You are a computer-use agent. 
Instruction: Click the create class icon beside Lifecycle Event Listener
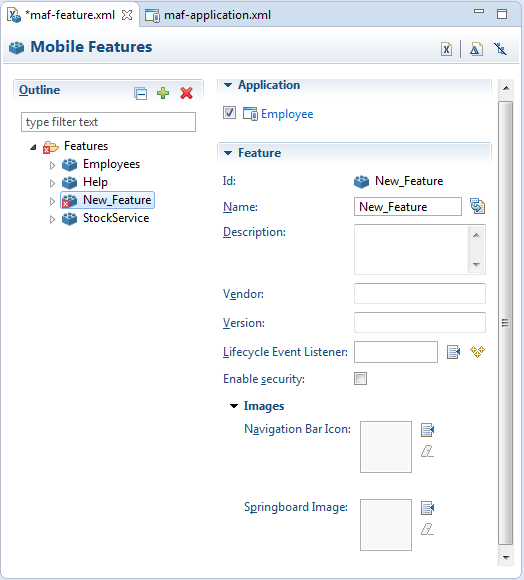[477, 351]
